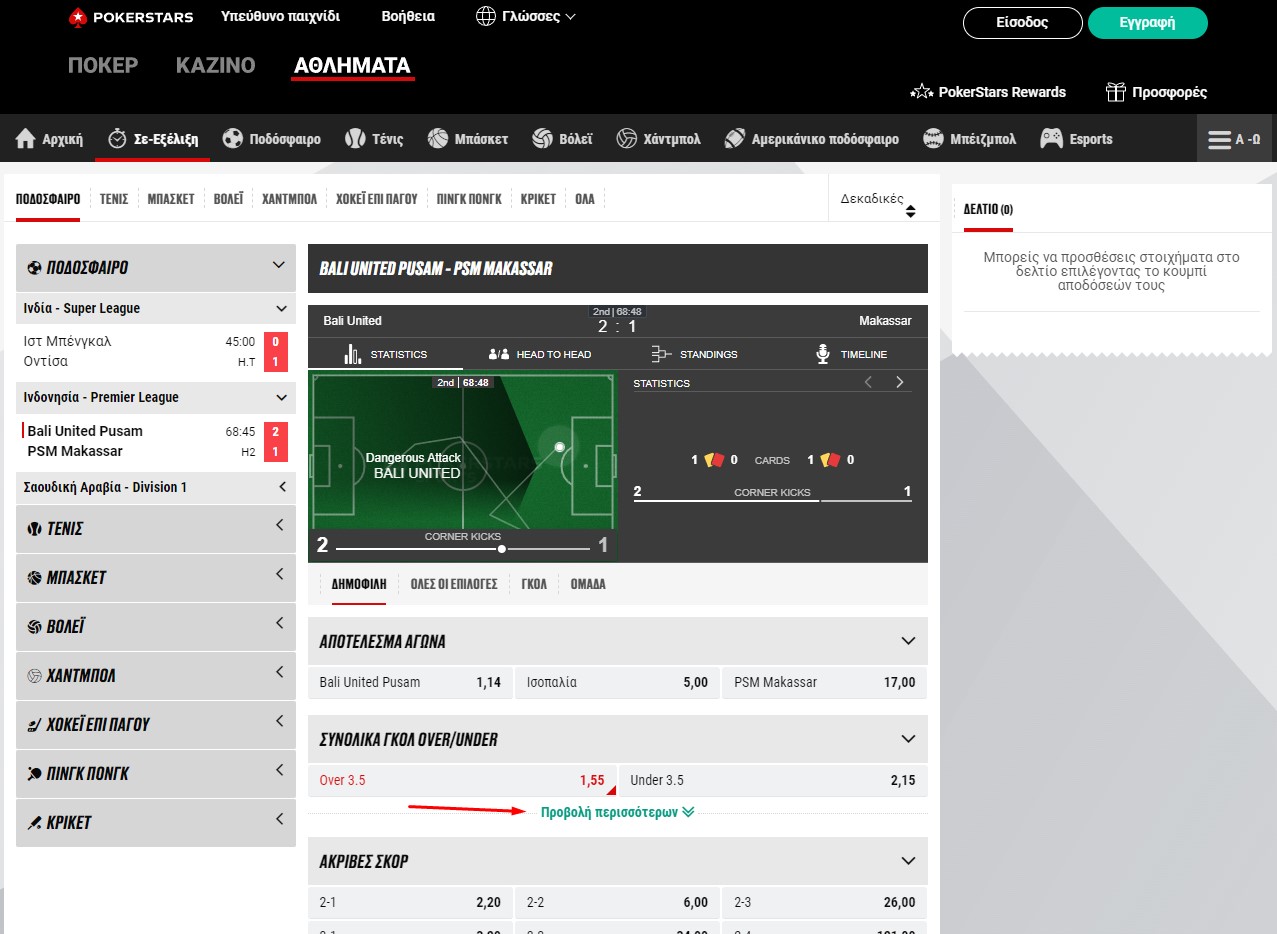Click the sidebar ΤΕΝΙΣ ball icon

[34, 529]
